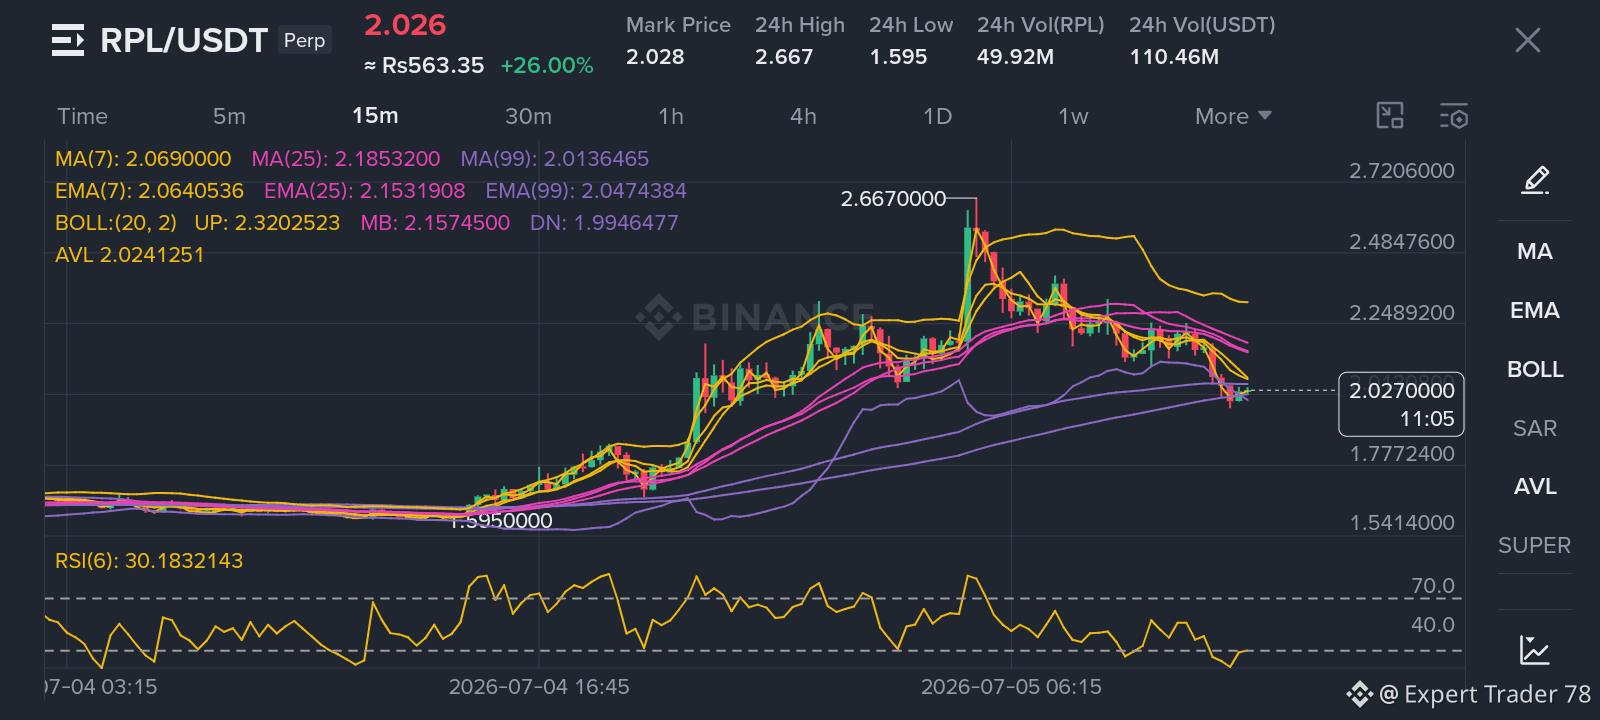Click the DN: 1.9946477 Bollinger value

coord(604,223)
